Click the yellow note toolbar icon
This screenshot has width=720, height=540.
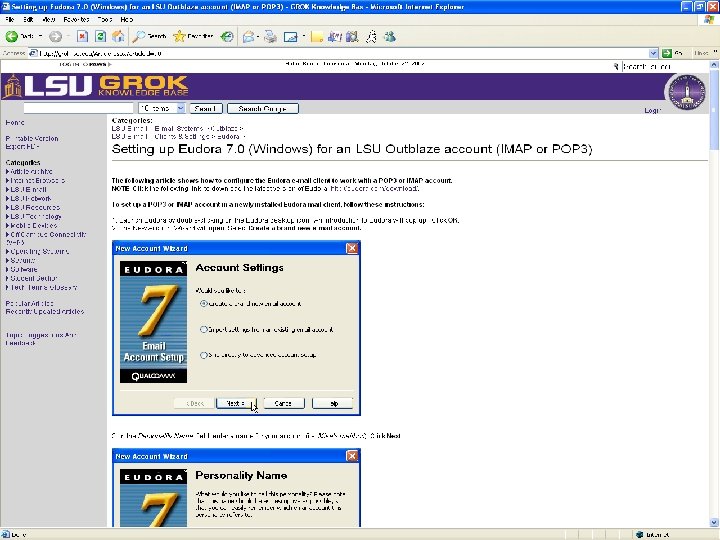point(316,36)
